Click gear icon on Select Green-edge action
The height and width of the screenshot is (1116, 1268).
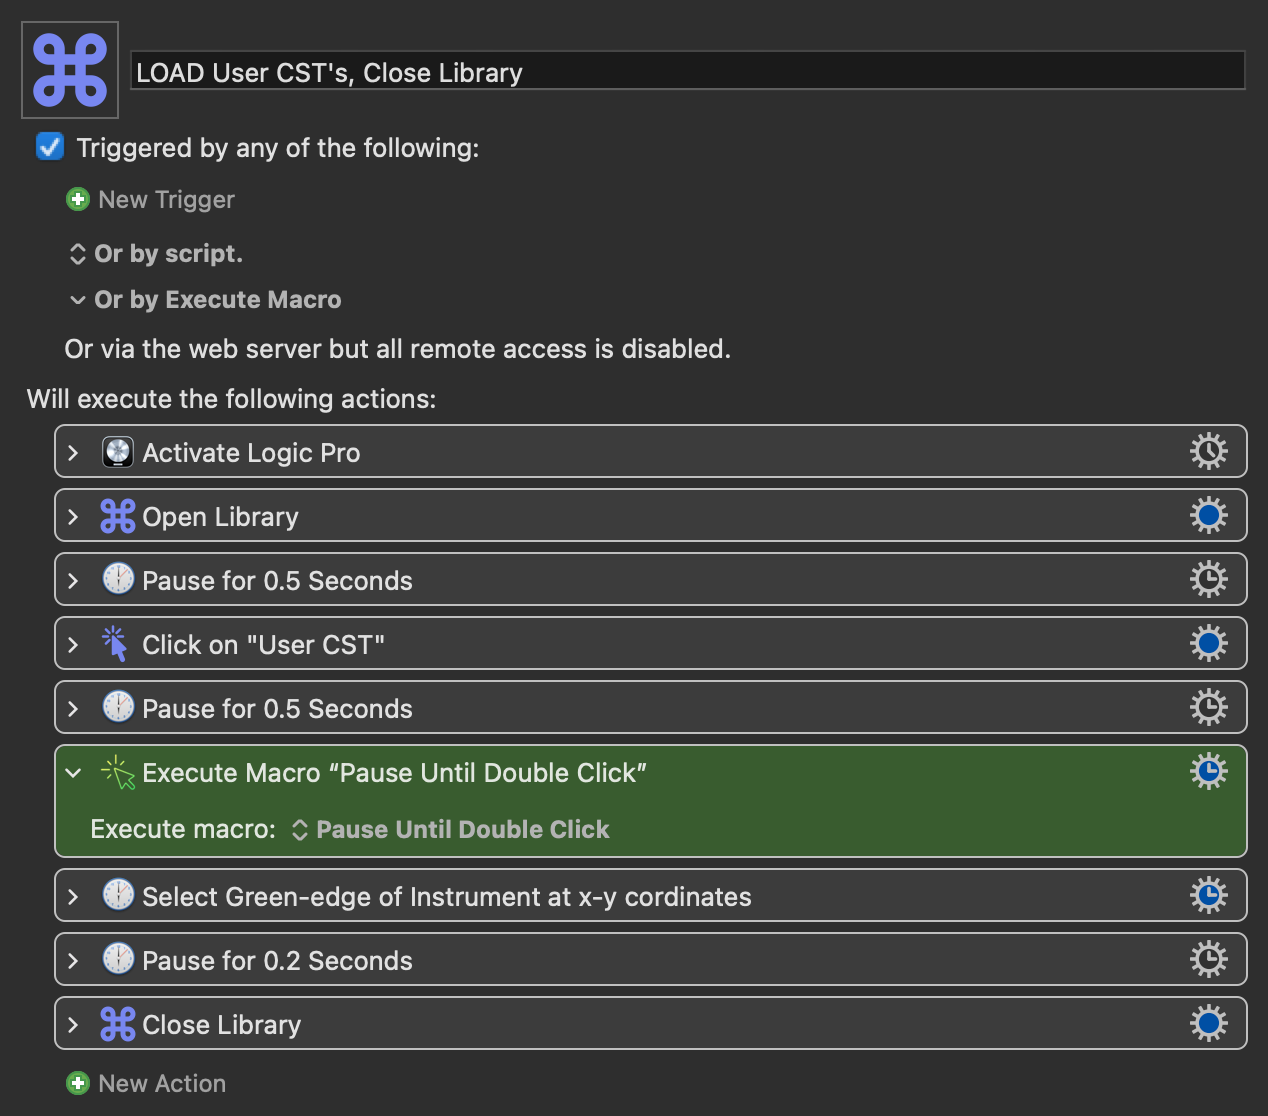coord(1208,896)
